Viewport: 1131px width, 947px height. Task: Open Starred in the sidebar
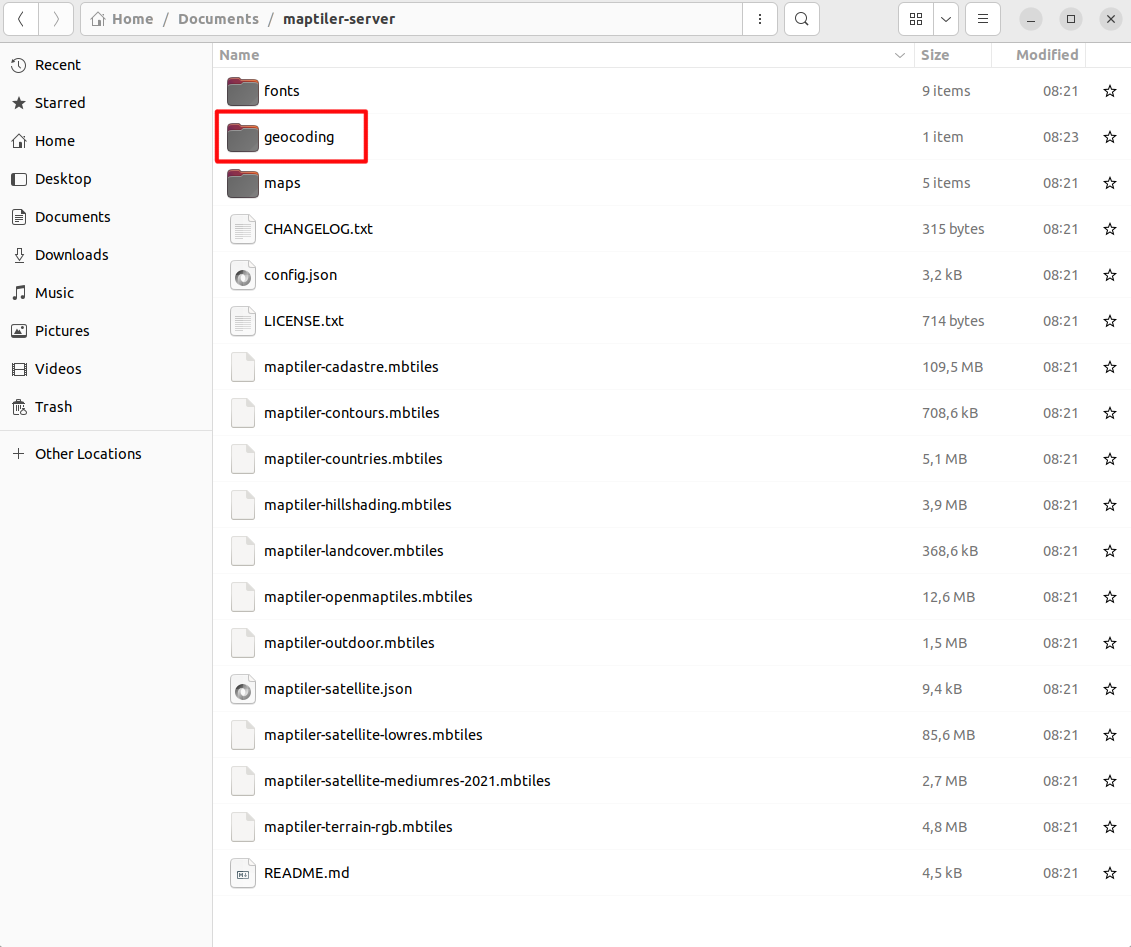coord(106,102)
